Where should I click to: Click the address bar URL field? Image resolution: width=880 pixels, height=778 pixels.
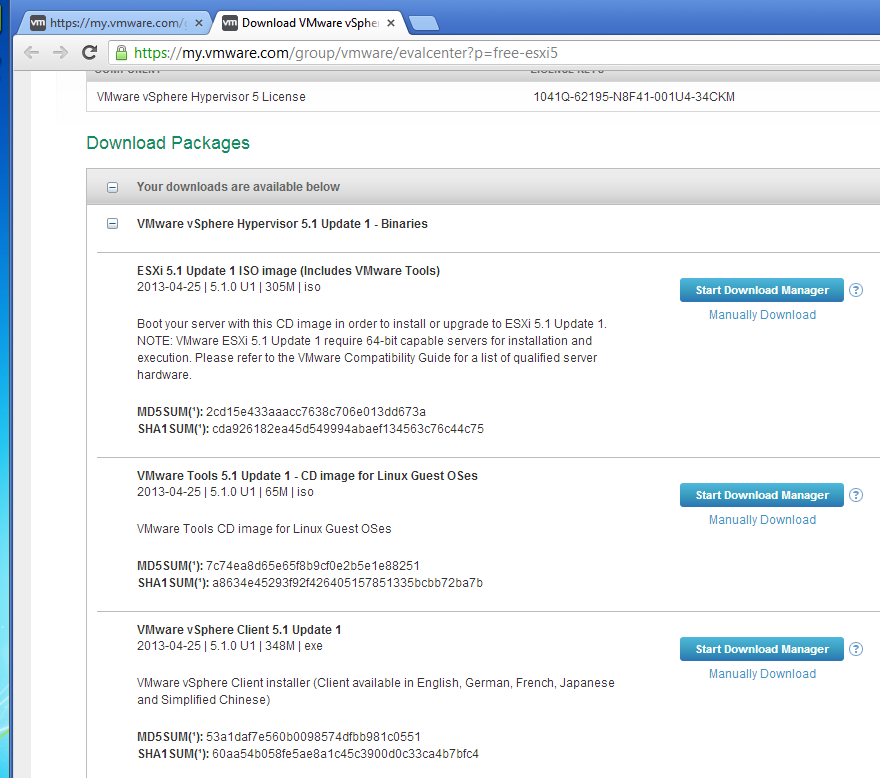[x=494, y=53]
